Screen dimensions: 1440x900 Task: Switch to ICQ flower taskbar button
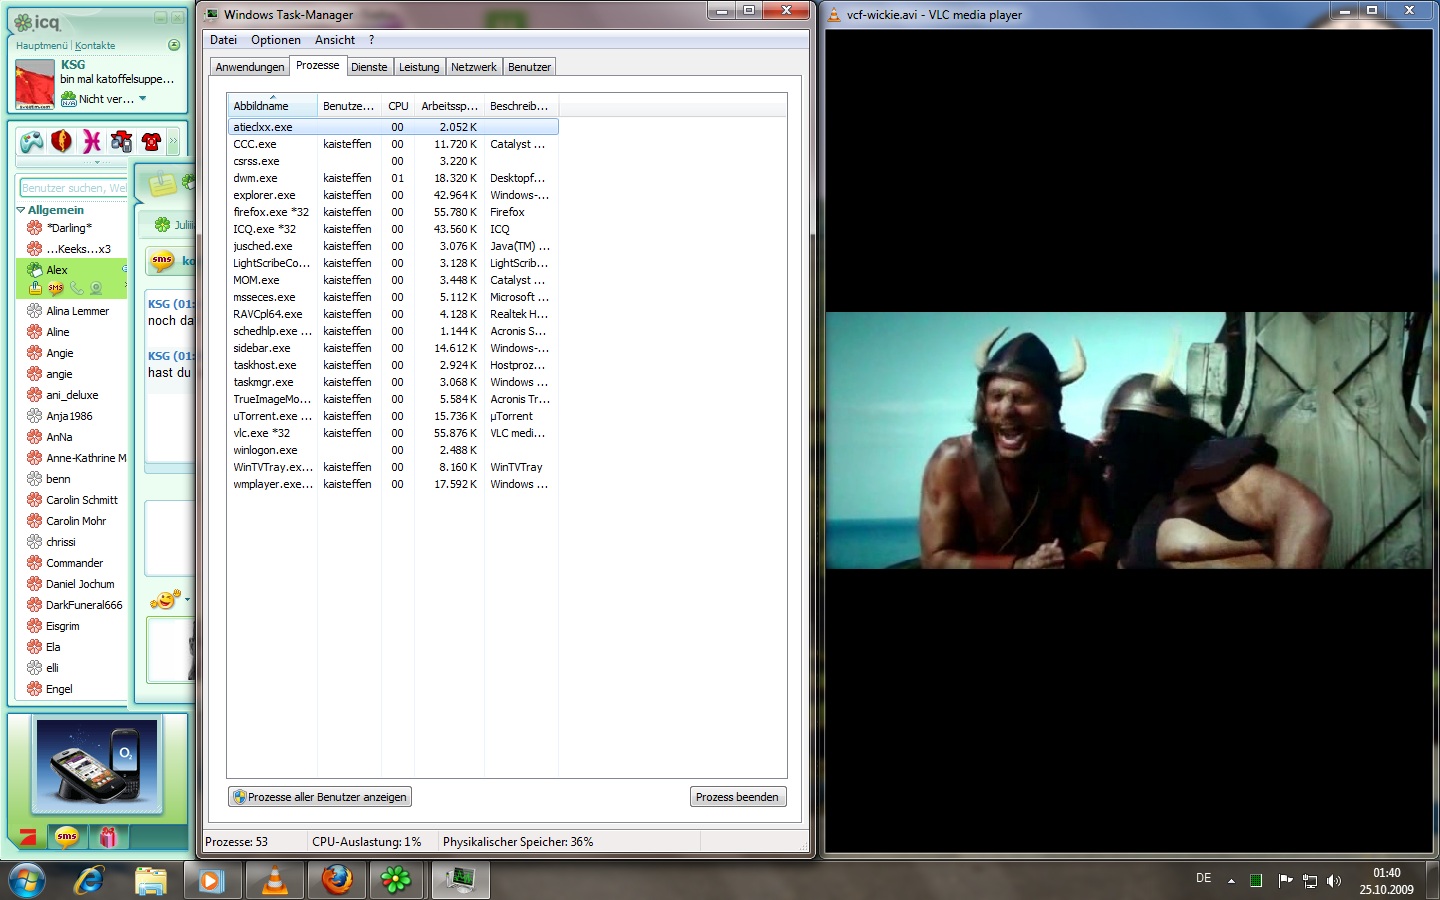397,880
